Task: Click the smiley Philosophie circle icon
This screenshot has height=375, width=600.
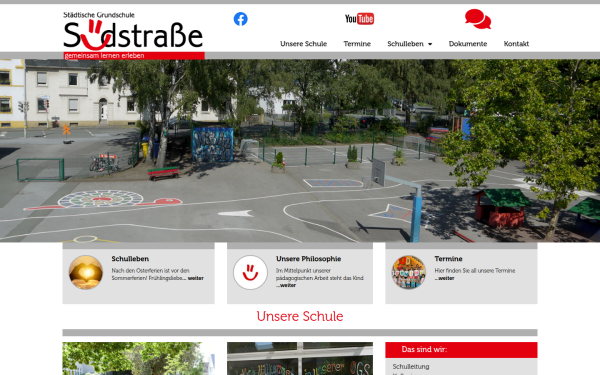Action: (250, 272)
